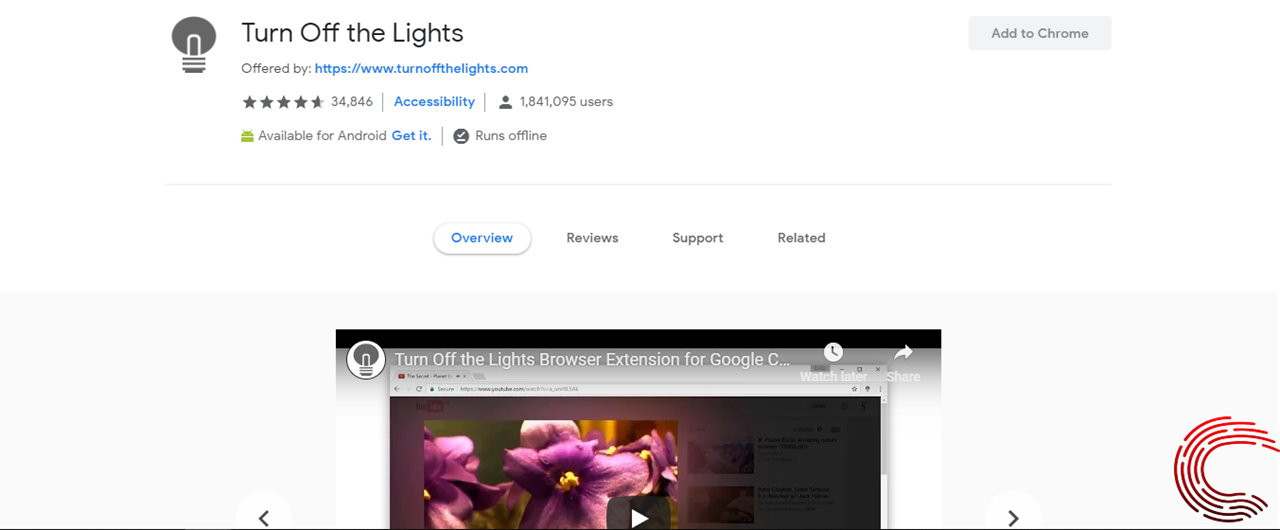Click the users person icon
Image resolution: width=1280 pixels, height=530 pixels.
(505, 102)
